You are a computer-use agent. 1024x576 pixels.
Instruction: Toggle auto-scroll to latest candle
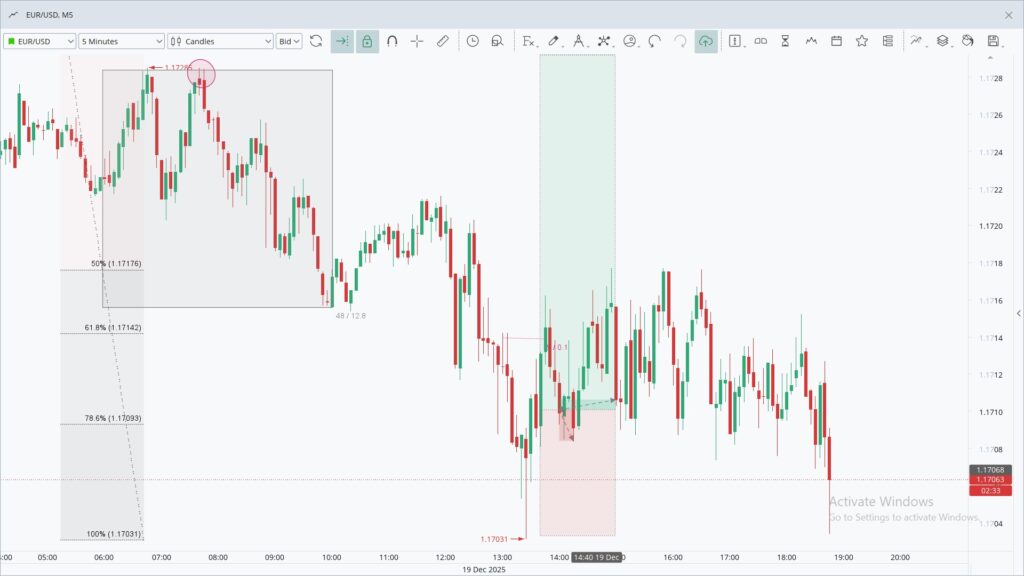342,41
